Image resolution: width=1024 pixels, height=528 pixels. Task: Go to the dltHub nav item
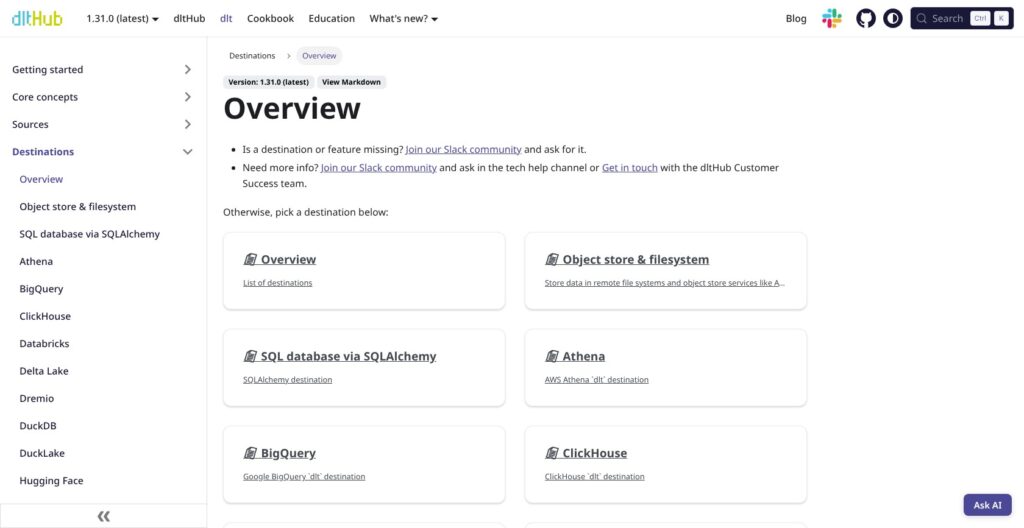189,18
